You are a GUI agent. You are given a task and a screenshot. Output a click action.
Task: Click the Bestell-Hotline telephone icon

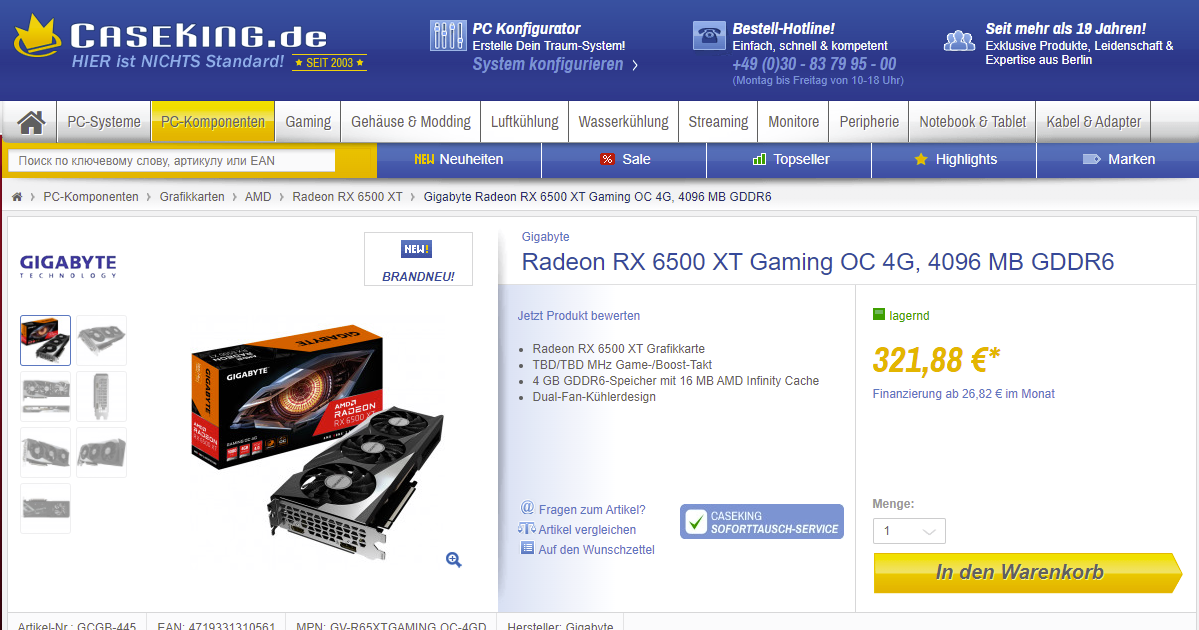click(709, 36)
